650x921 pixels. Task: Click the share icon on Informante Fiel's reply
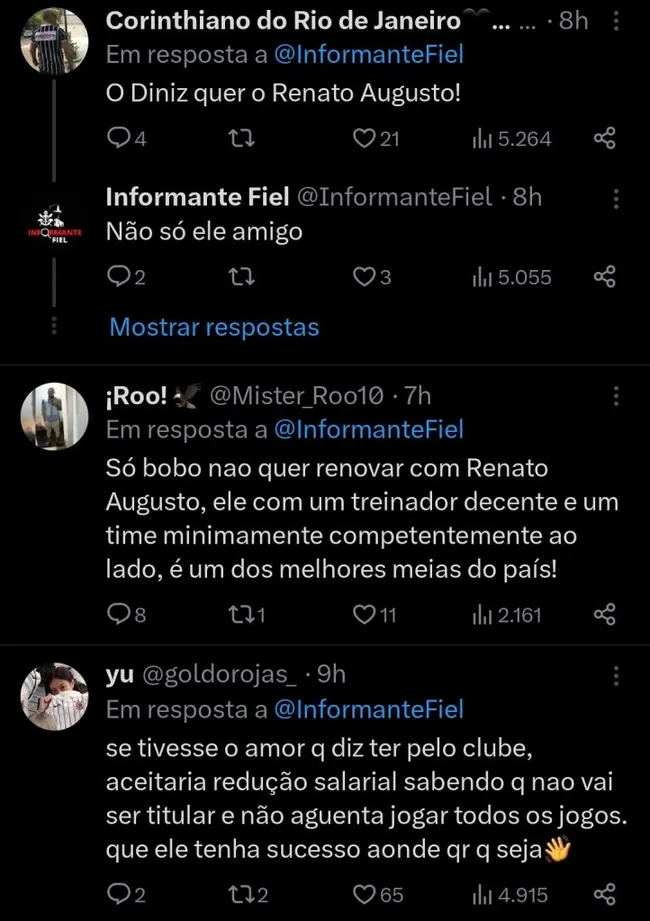click(605, 277)
